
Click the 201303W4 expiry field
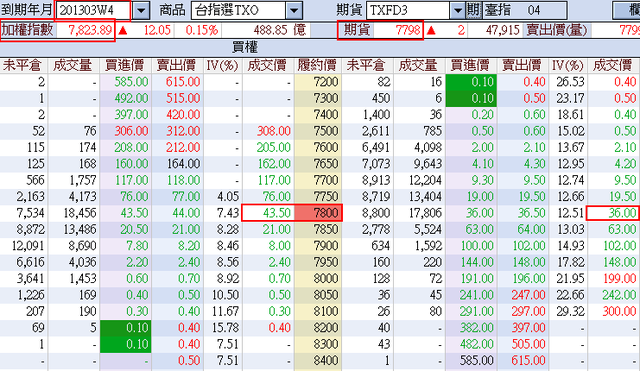pos(93,10)
